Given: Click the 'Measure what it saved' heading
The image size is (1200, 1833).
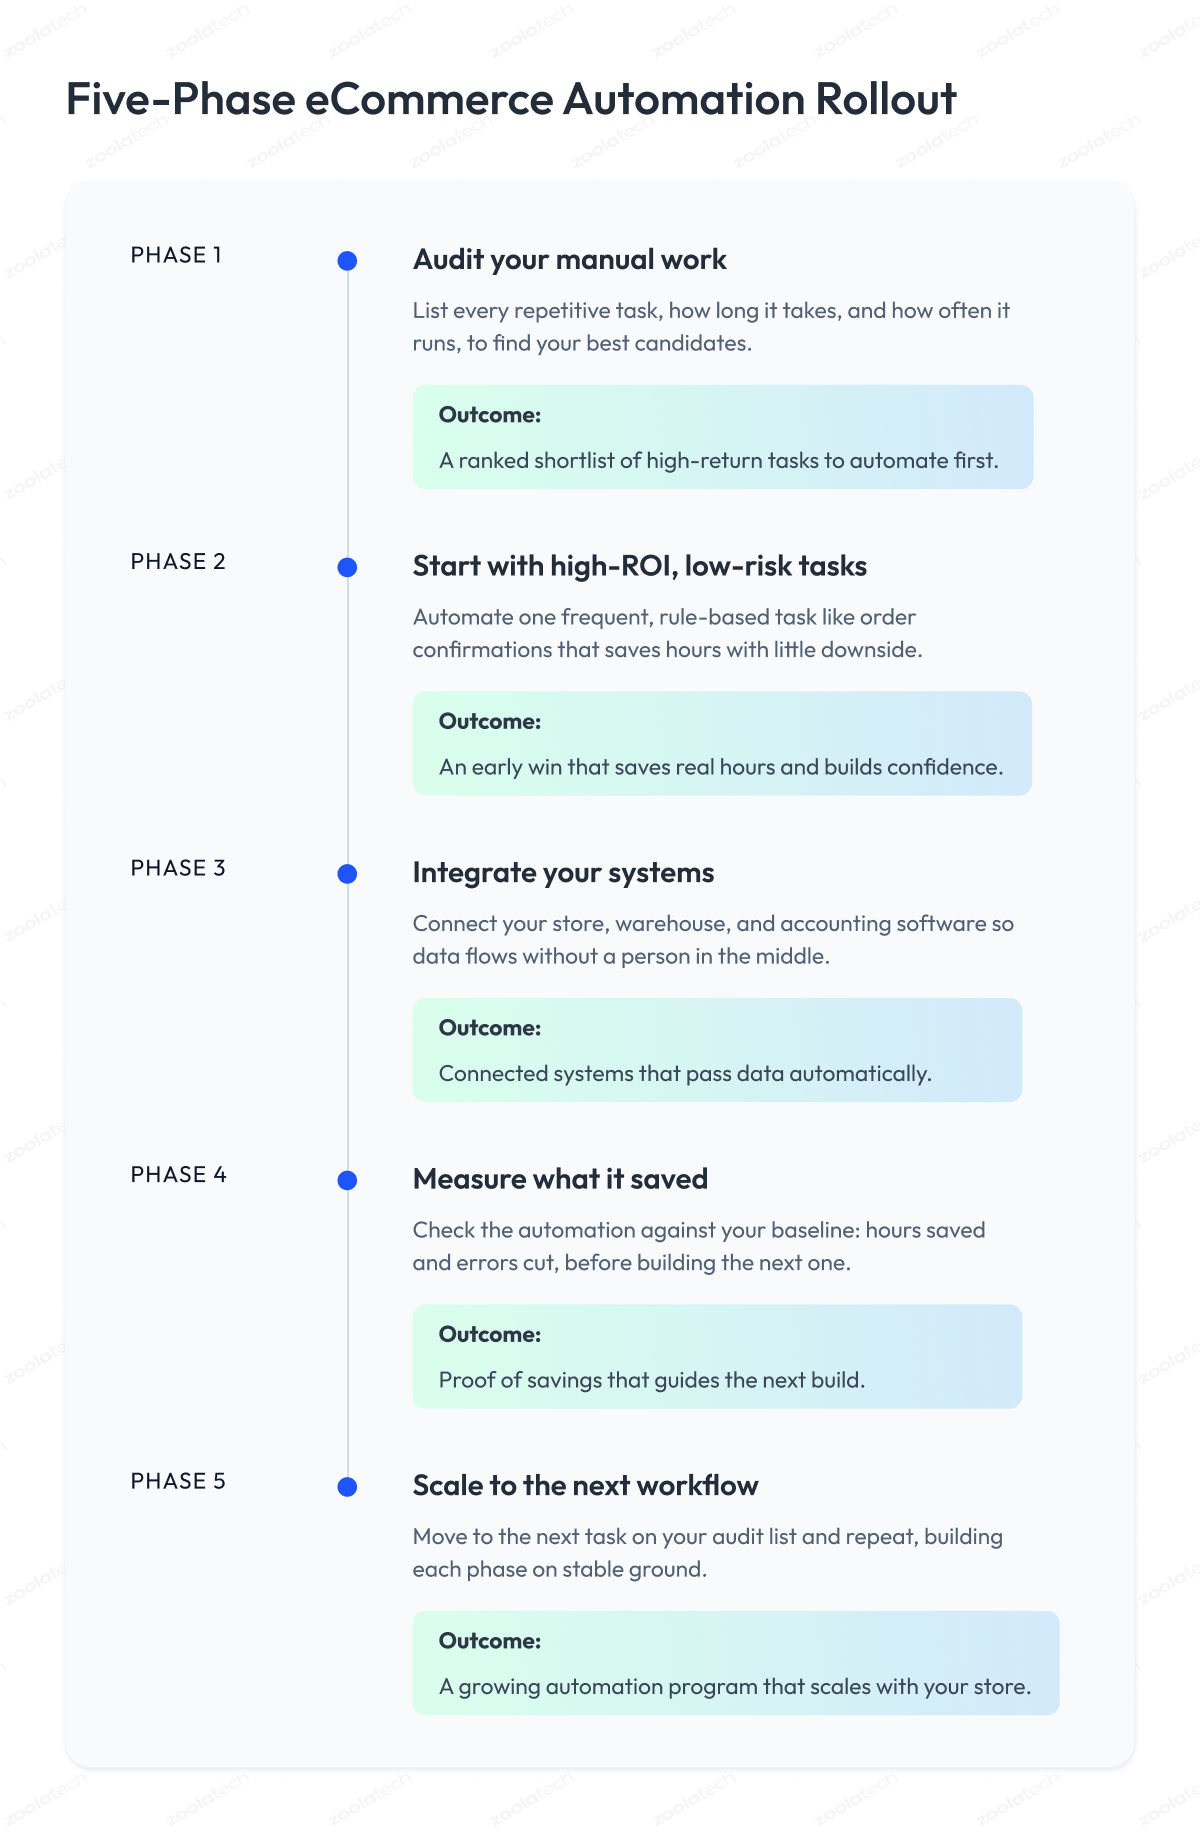Looking at the screenshot, I should point(560,1179).
